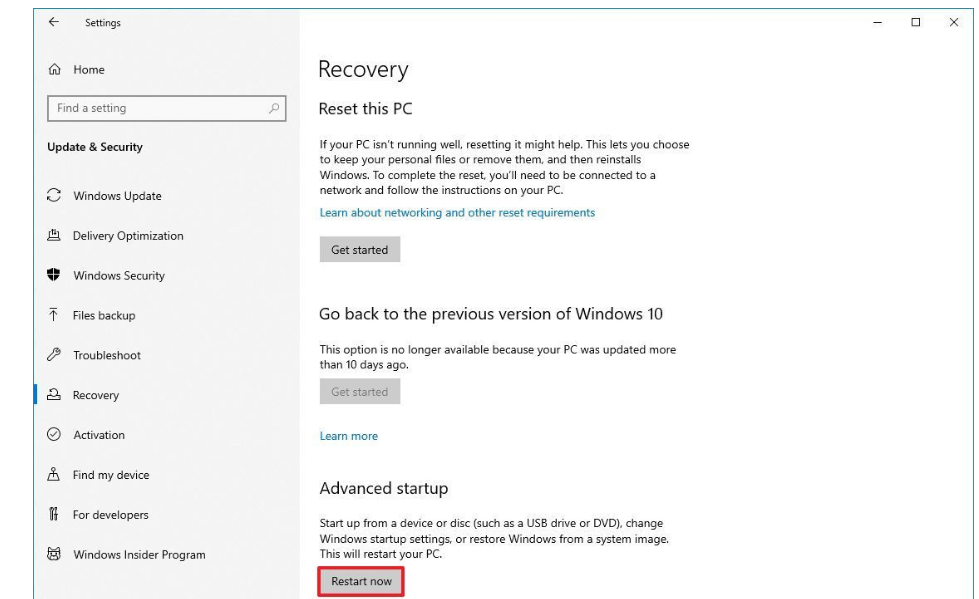Follow the Learn more link
The width and height of the screenshot is (979, 599).
click(x=348, y=436)
